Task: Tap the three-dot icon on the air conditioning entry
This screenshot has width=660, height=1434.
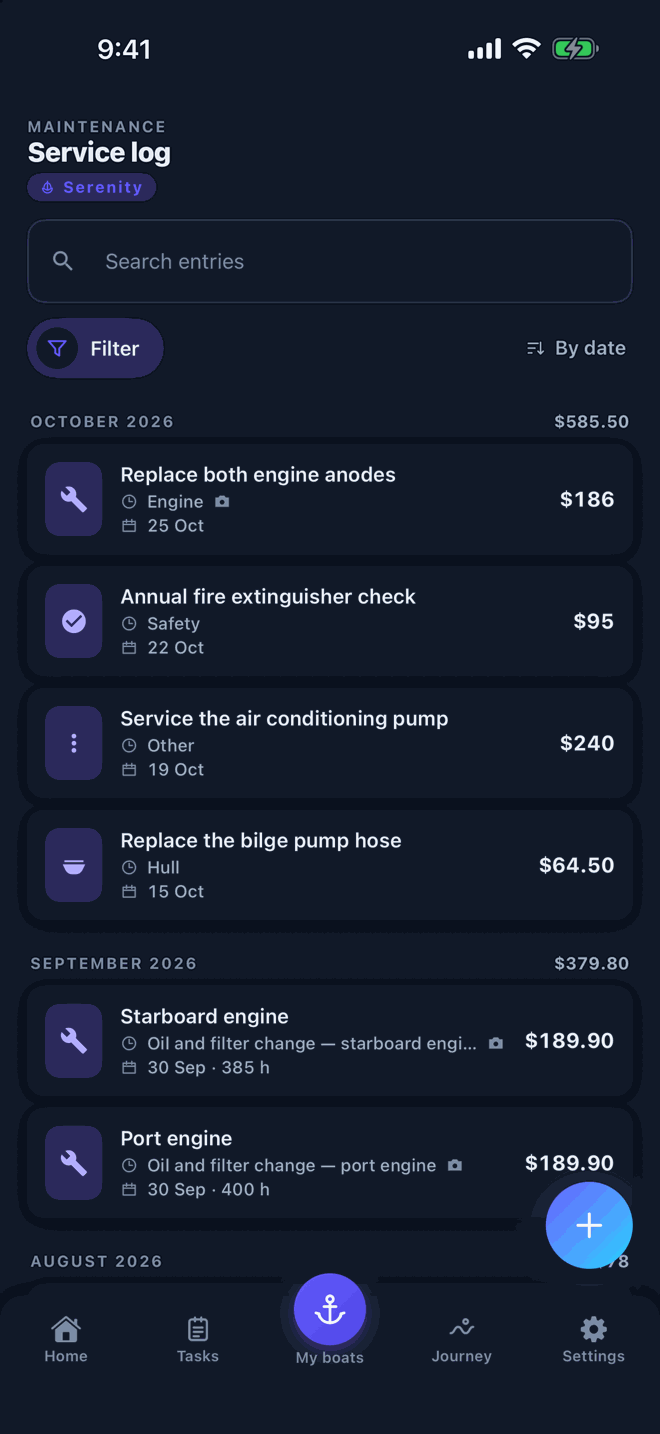Action: coord(74,743)
